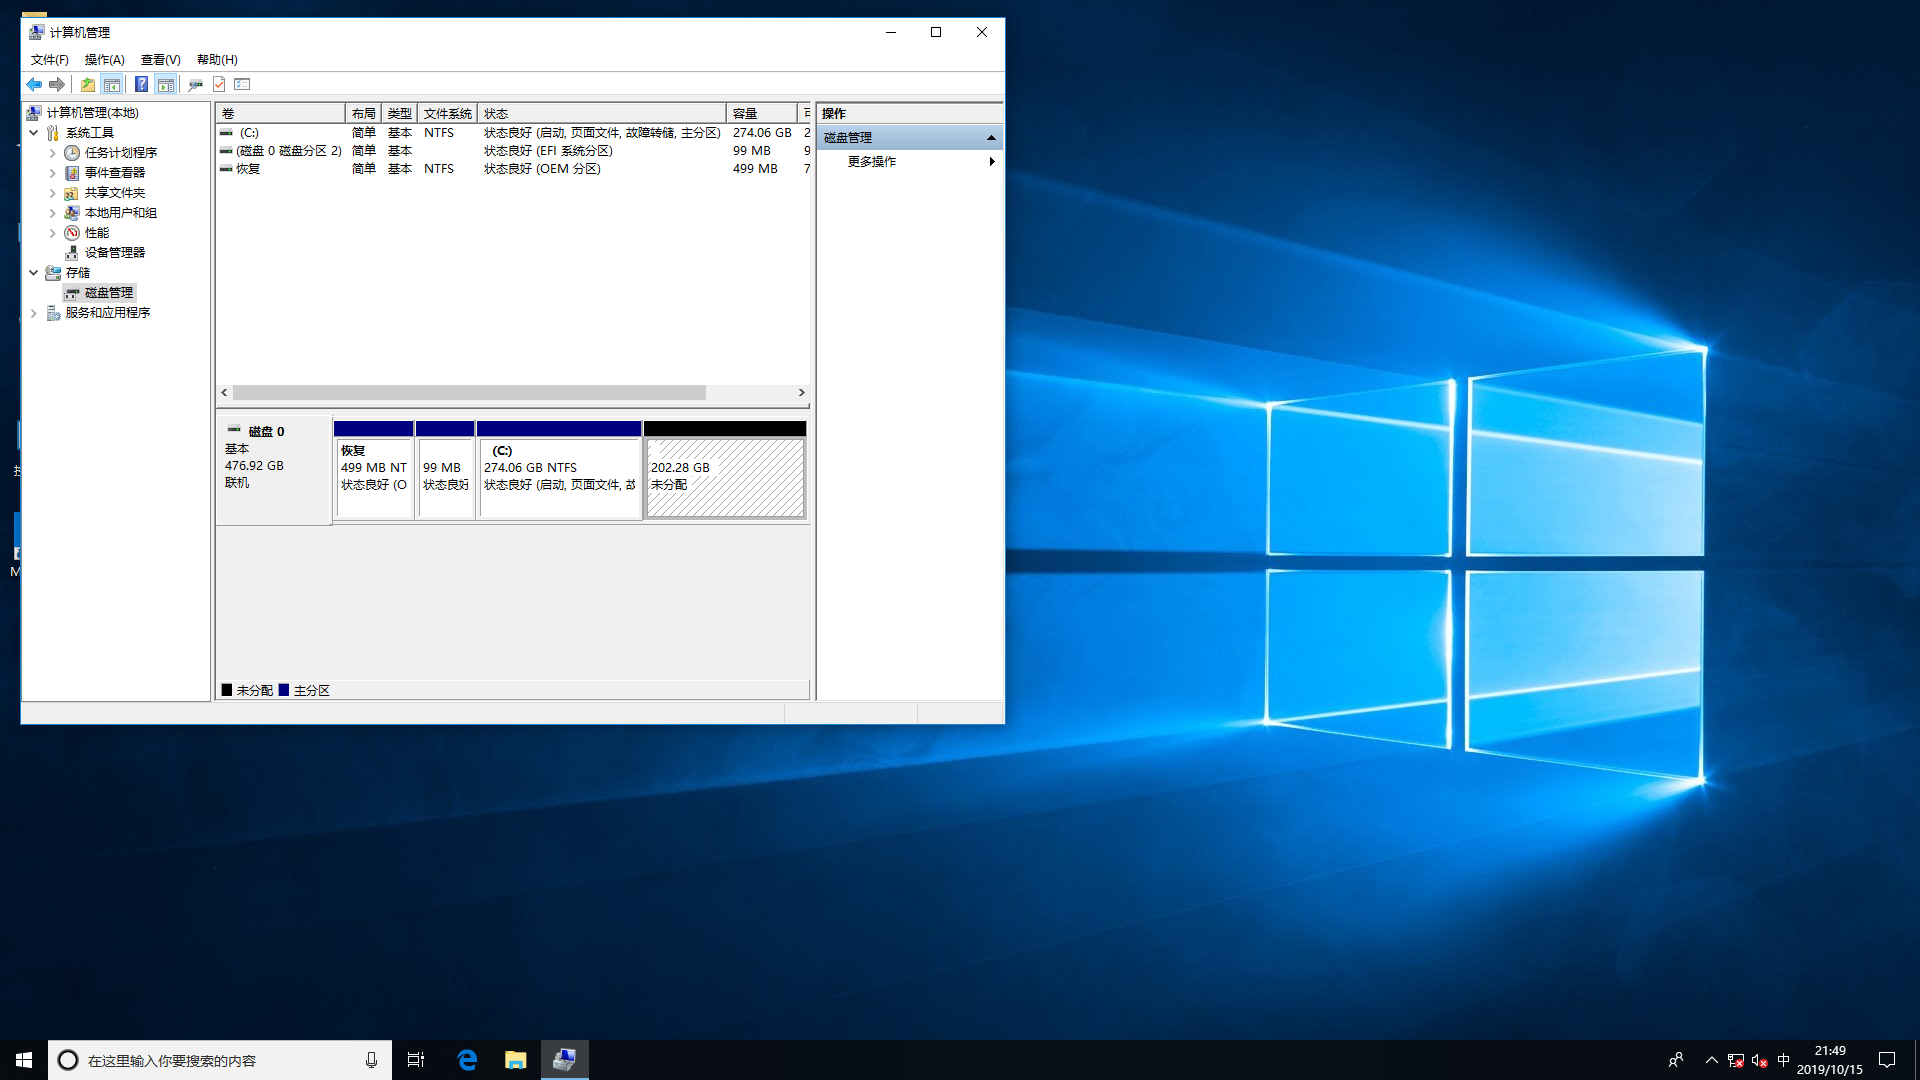Viewport: 1920px width, 1080px height.
Task: Open the 帮助(H) menu
Action: tap(217, 60)
